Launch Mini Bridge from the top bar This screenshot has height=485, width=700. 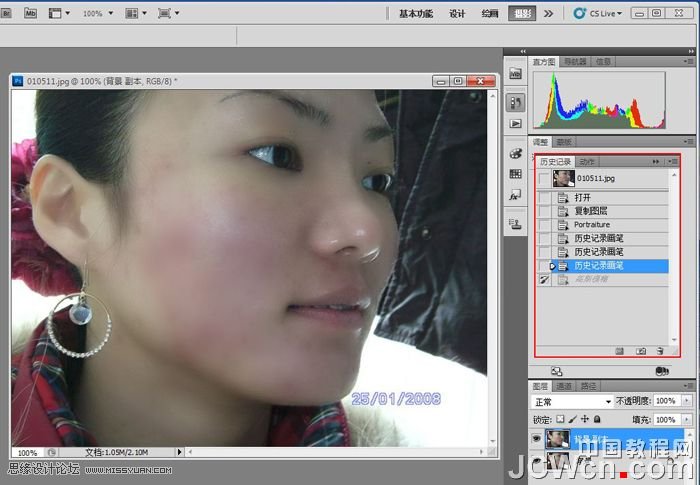[x=30, y=13]
